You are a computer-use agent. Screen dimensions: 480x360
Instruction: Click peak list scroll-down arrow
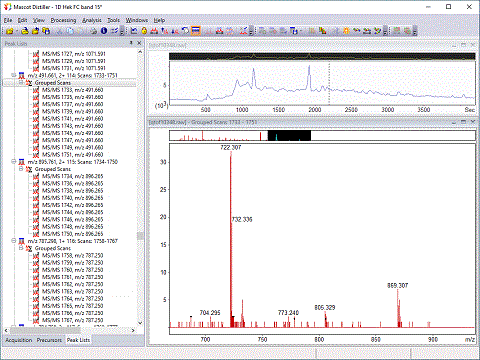click(x=140, y=323)
